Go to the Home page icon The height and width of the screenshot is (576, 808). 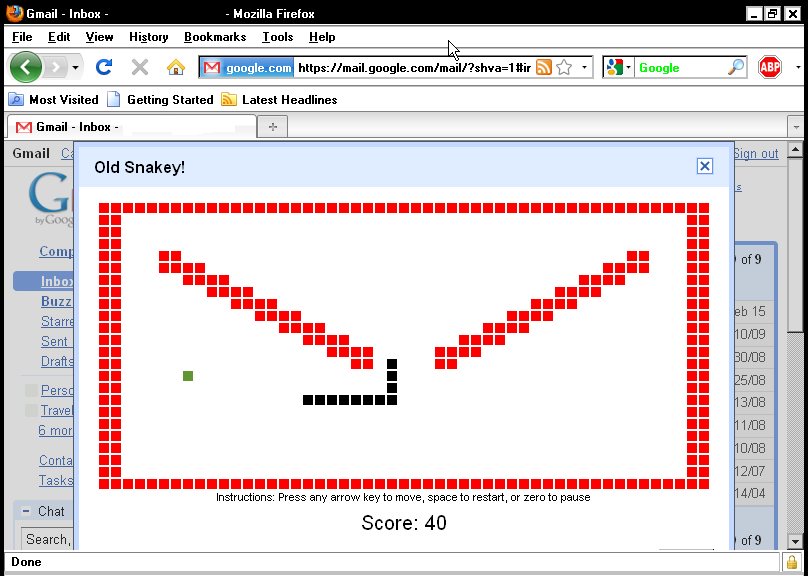pyautogui.click(x=176, y=67)
